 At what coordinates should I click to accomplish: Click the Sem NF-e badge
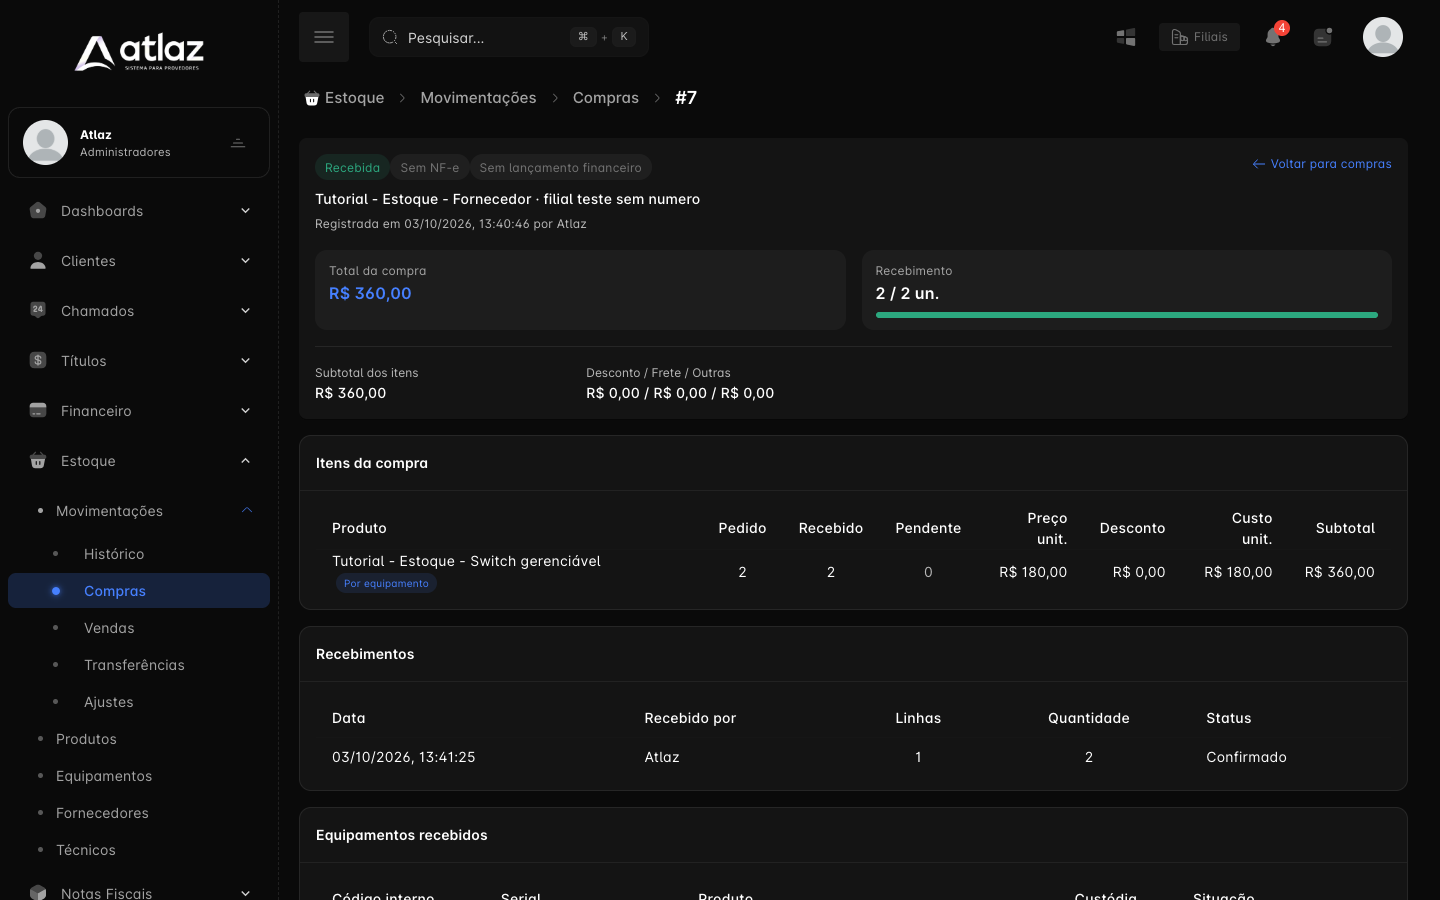pyautogui.click(x=430, y=168)
